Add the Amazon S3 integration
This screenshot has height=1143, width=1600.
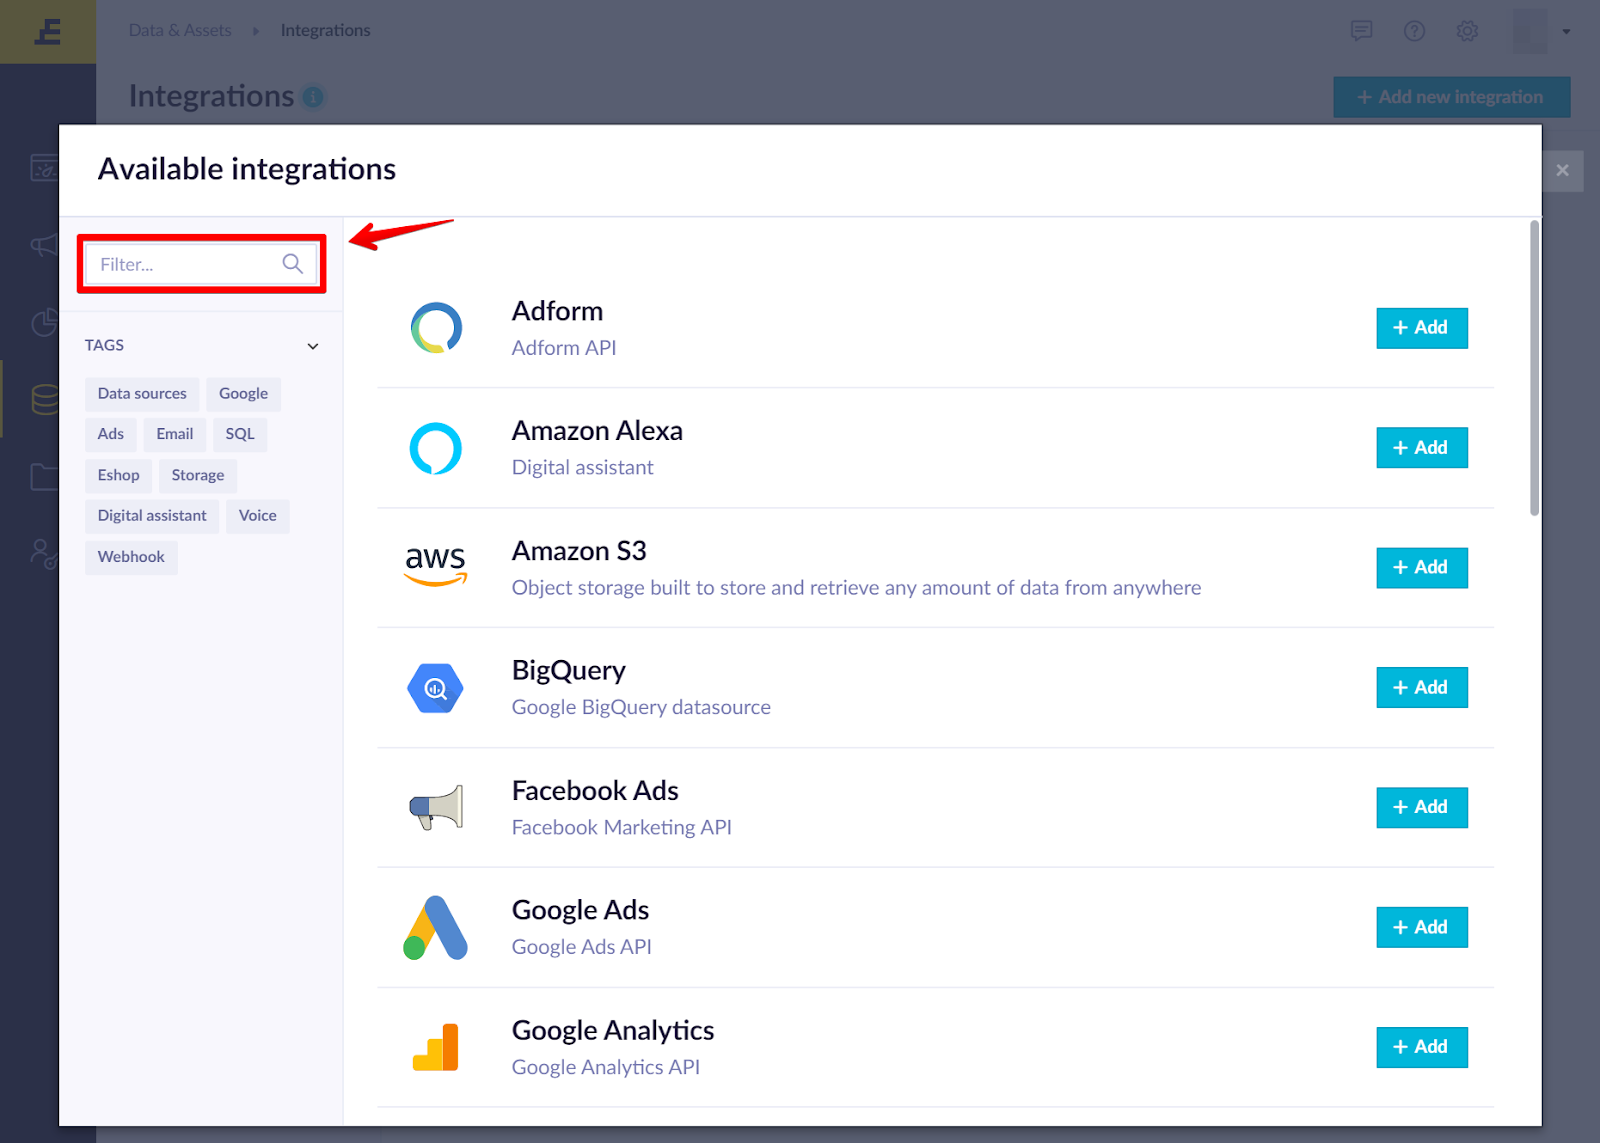(x=1421, y=568)
